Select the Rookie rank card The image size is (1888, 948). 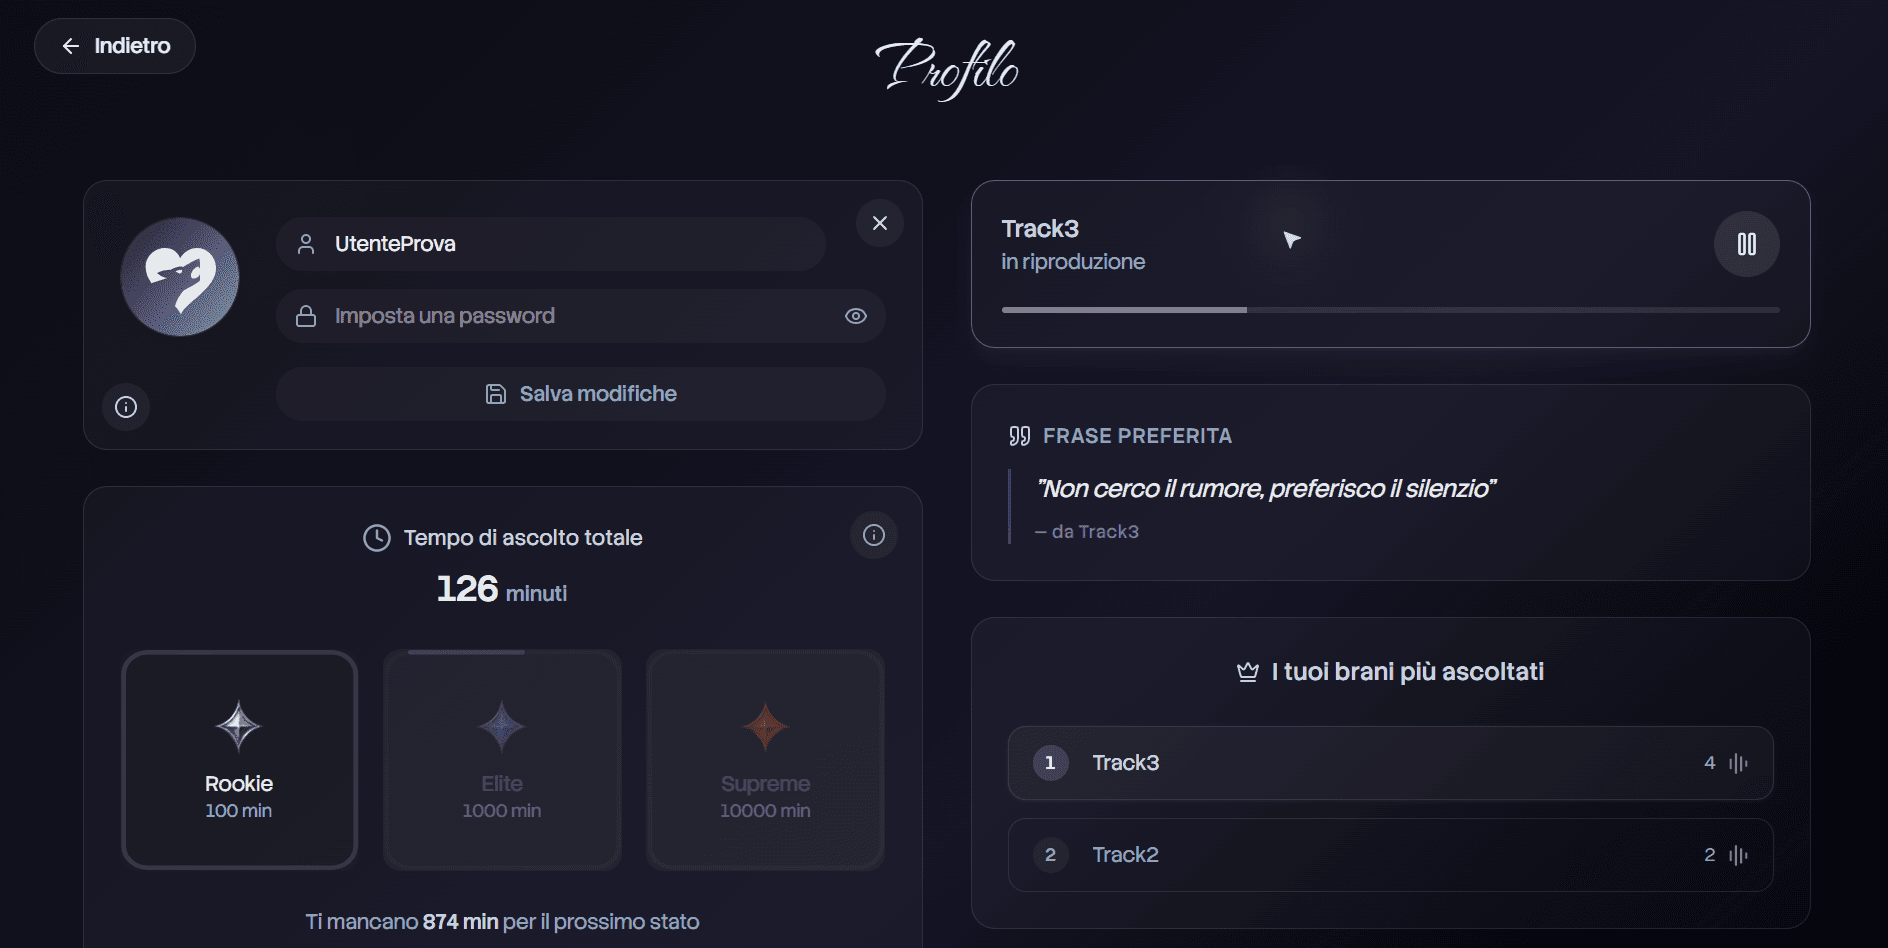(x=239, y=760)
